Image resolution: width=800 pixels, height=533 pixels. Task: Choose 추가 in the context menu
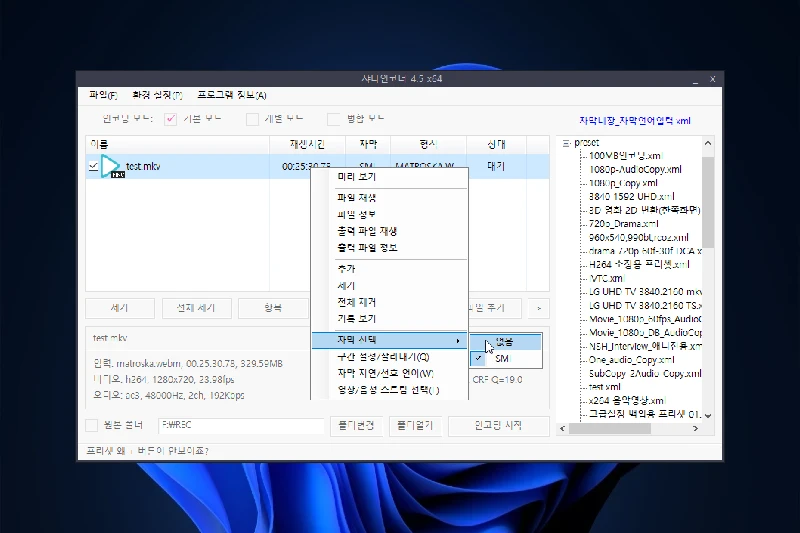point(390,268)
